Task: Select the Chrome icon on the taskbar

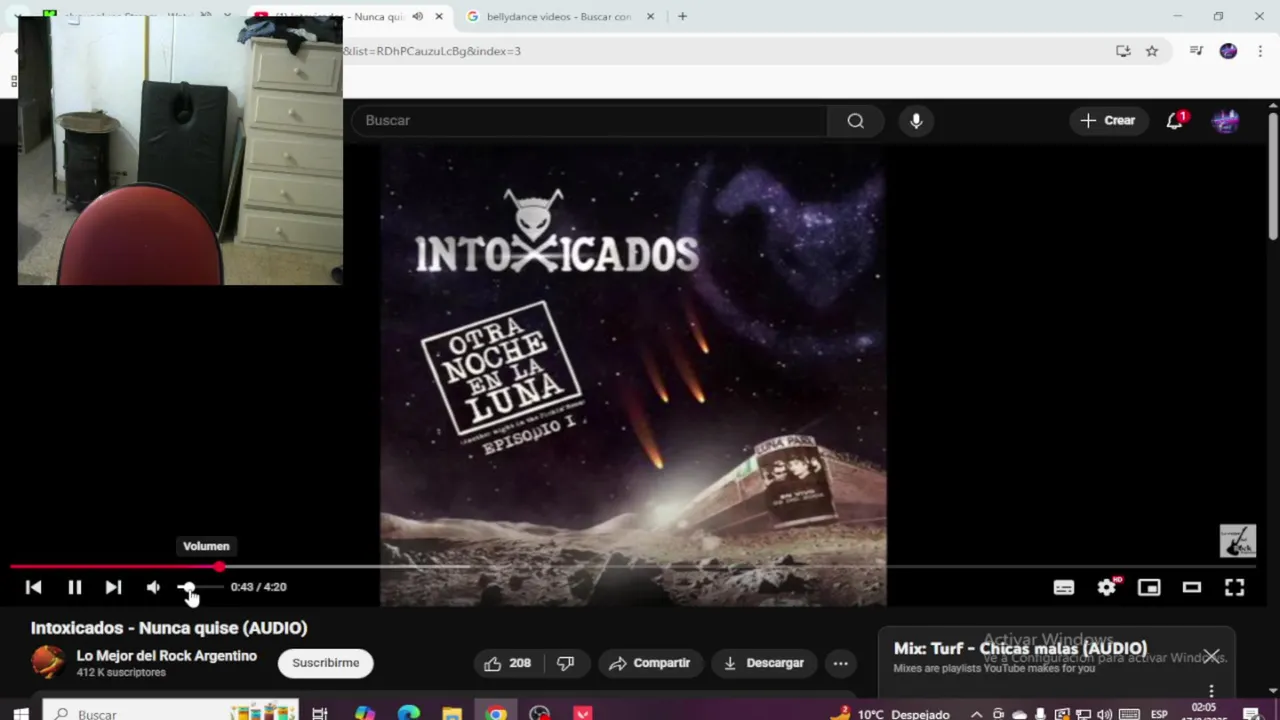Action: [496, 713]
